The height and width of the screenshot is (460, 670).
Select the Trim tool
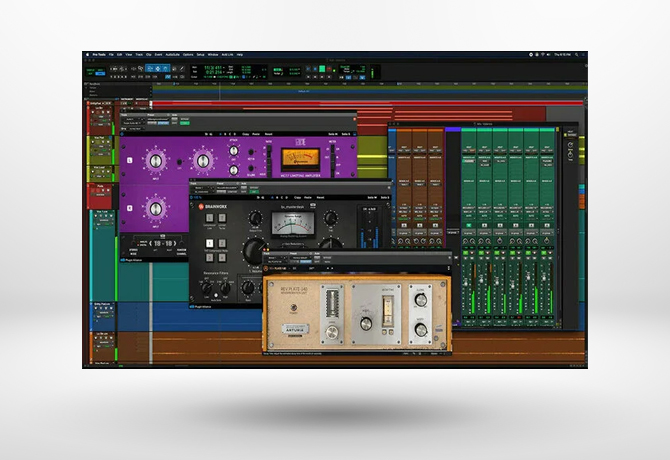point(150,68)
